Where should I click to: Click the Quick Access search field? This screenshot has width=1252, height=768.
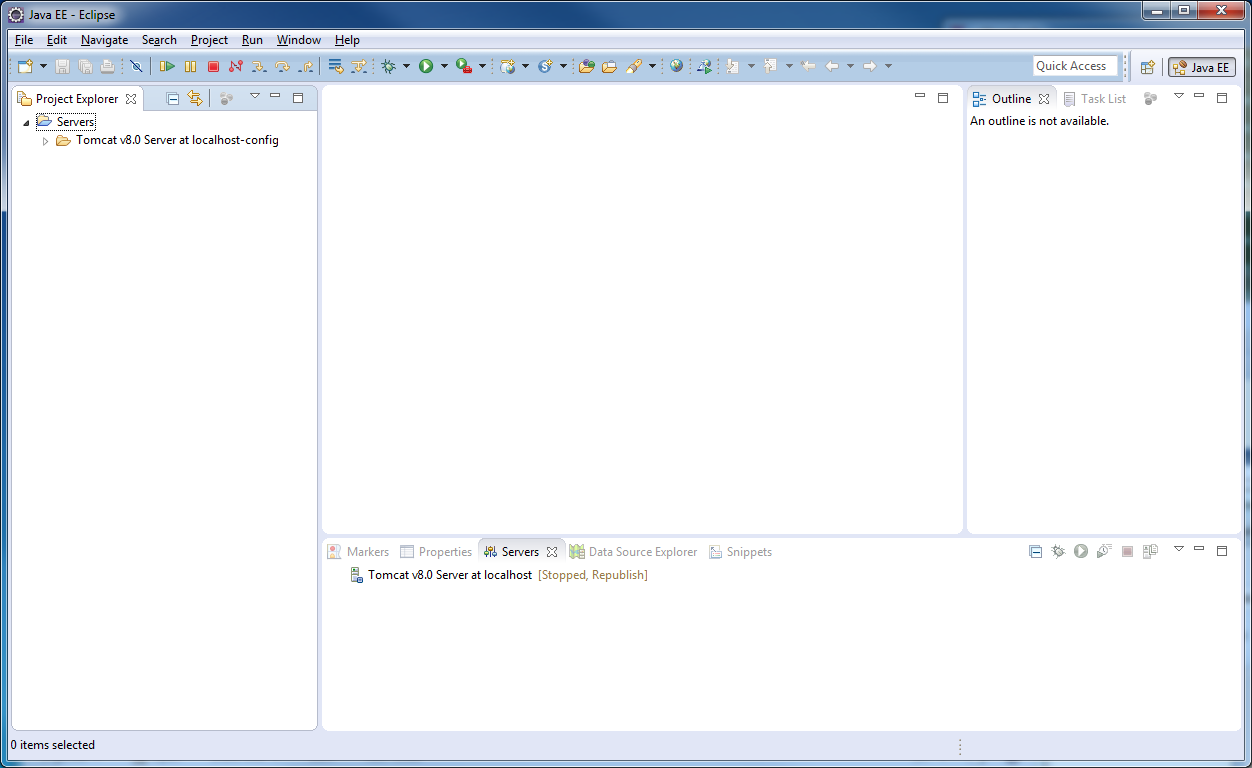tap(1075, 66)
